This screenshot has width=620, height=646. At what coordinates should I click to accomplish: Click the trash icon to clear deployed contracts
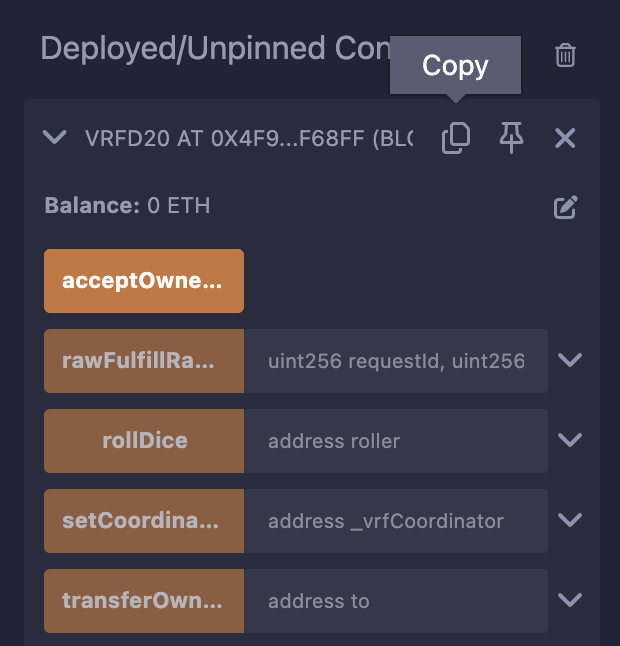point(565,55)
